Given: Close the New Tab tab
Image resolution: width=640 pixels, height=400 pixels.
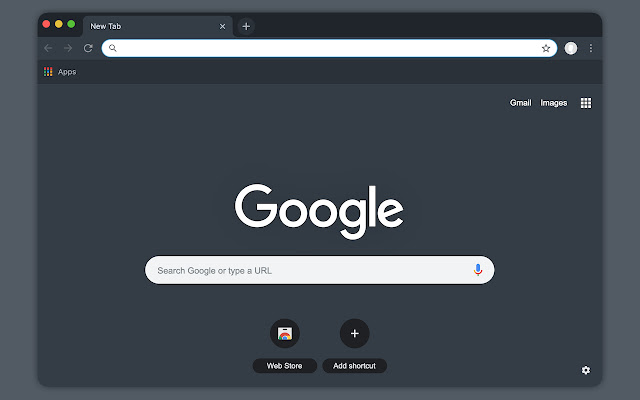Looking at the screenshot, I should click(222, 27).
